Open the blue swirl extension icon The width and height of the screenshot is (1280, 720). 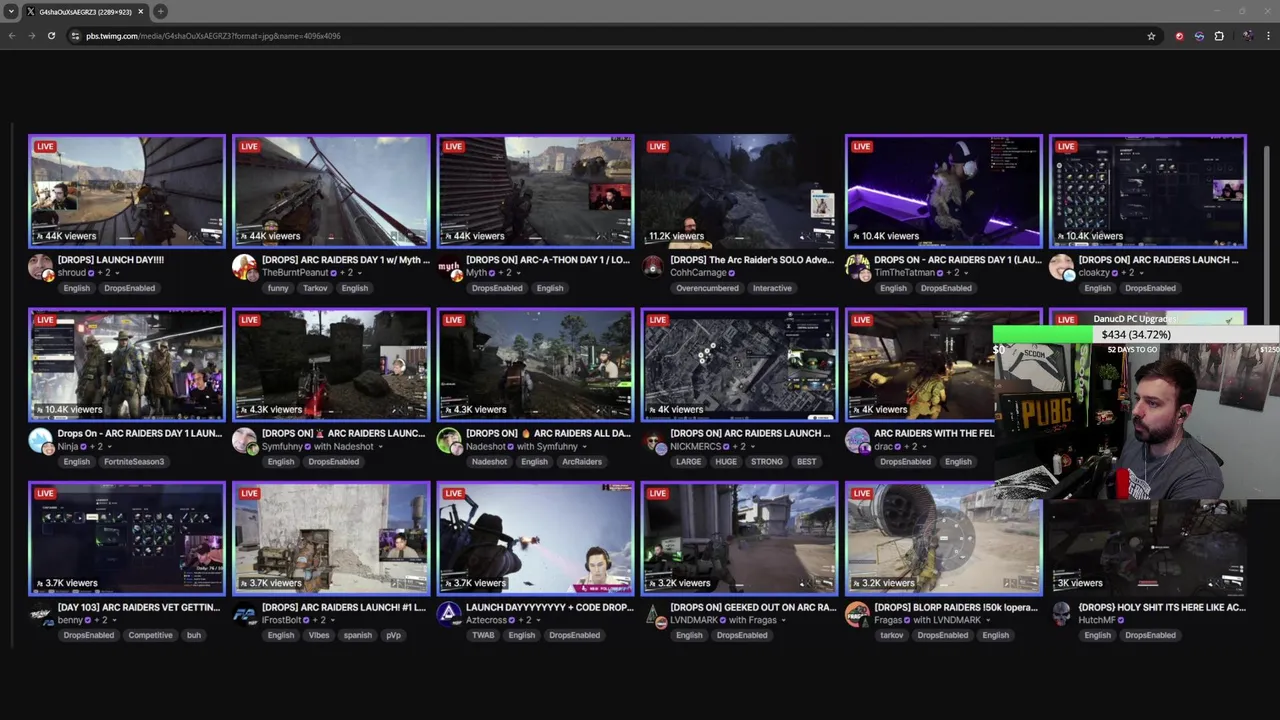1199,36
